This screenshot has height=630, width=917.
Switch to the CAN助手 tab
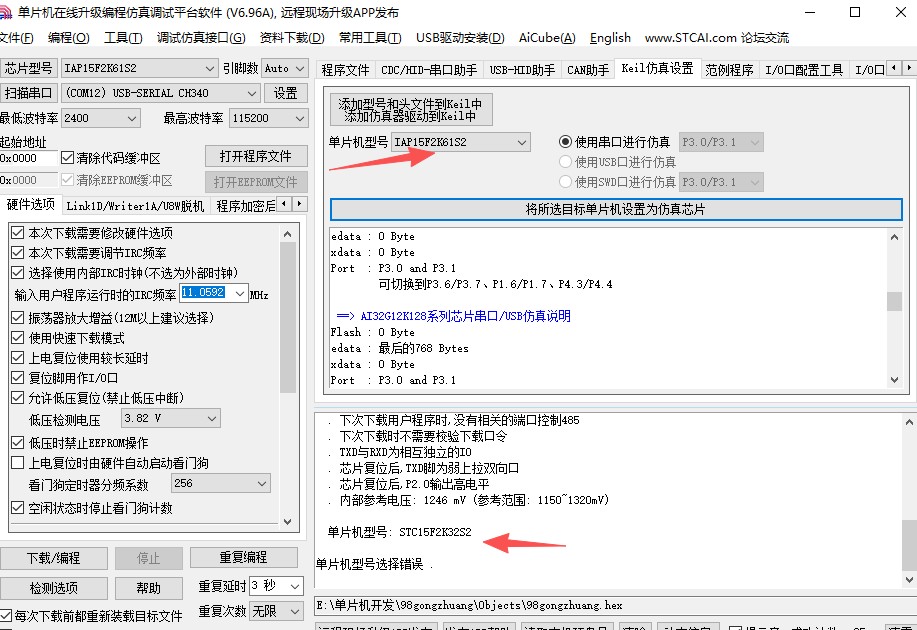tap(588, 70)
